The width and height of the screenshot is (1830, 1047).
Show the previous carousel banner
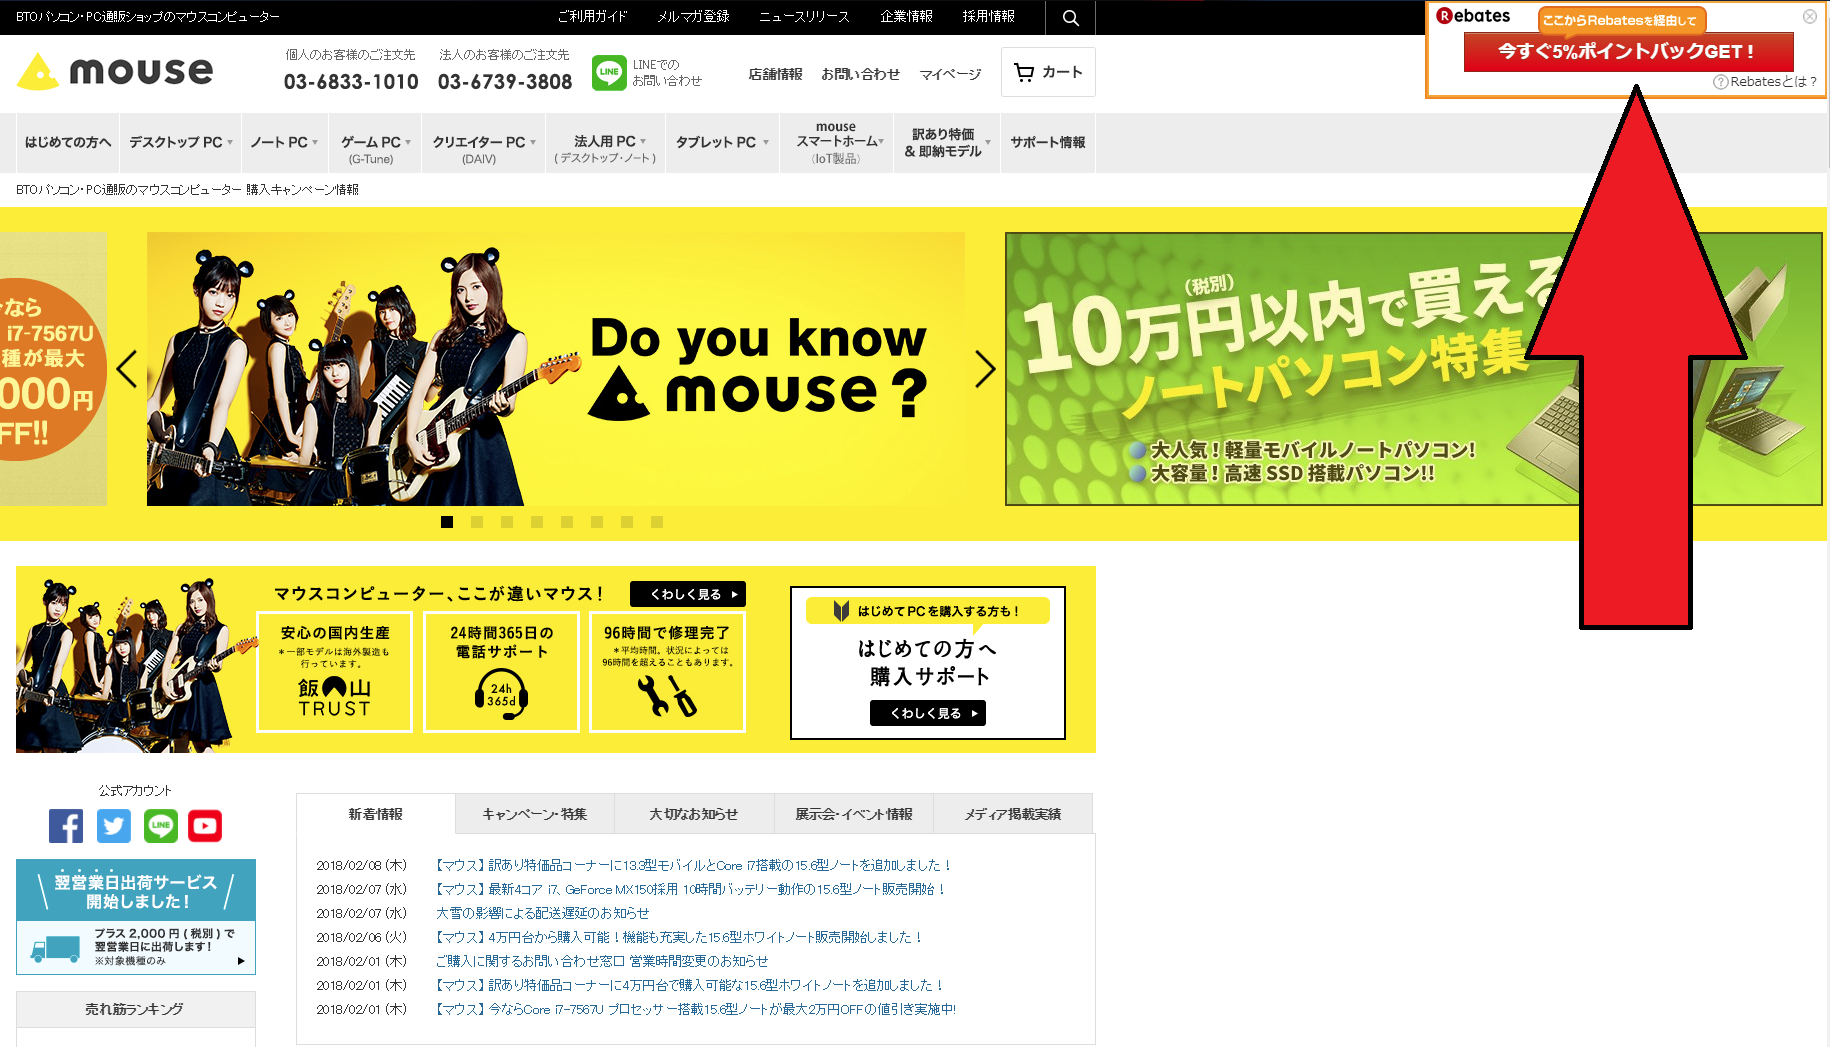tap(127, 369)
